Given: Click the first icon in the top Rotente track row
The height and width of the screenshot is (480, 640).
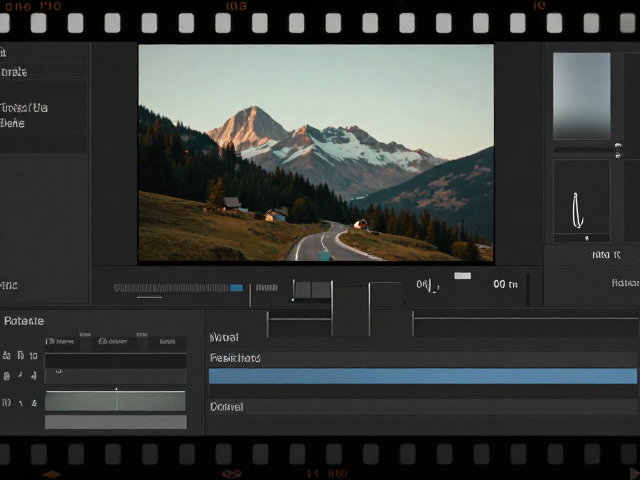Looking at the screenshot, I should point(7,356).
